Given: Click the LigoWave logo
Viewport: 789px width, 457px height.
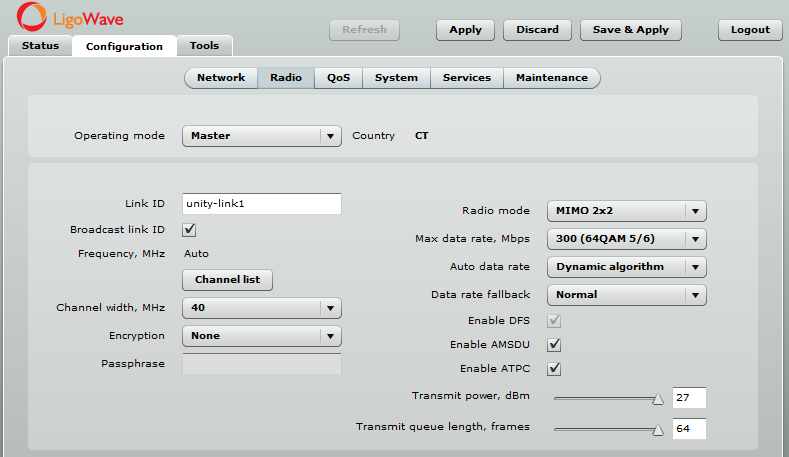Looking at the screenshot, I should pos(70,18).
